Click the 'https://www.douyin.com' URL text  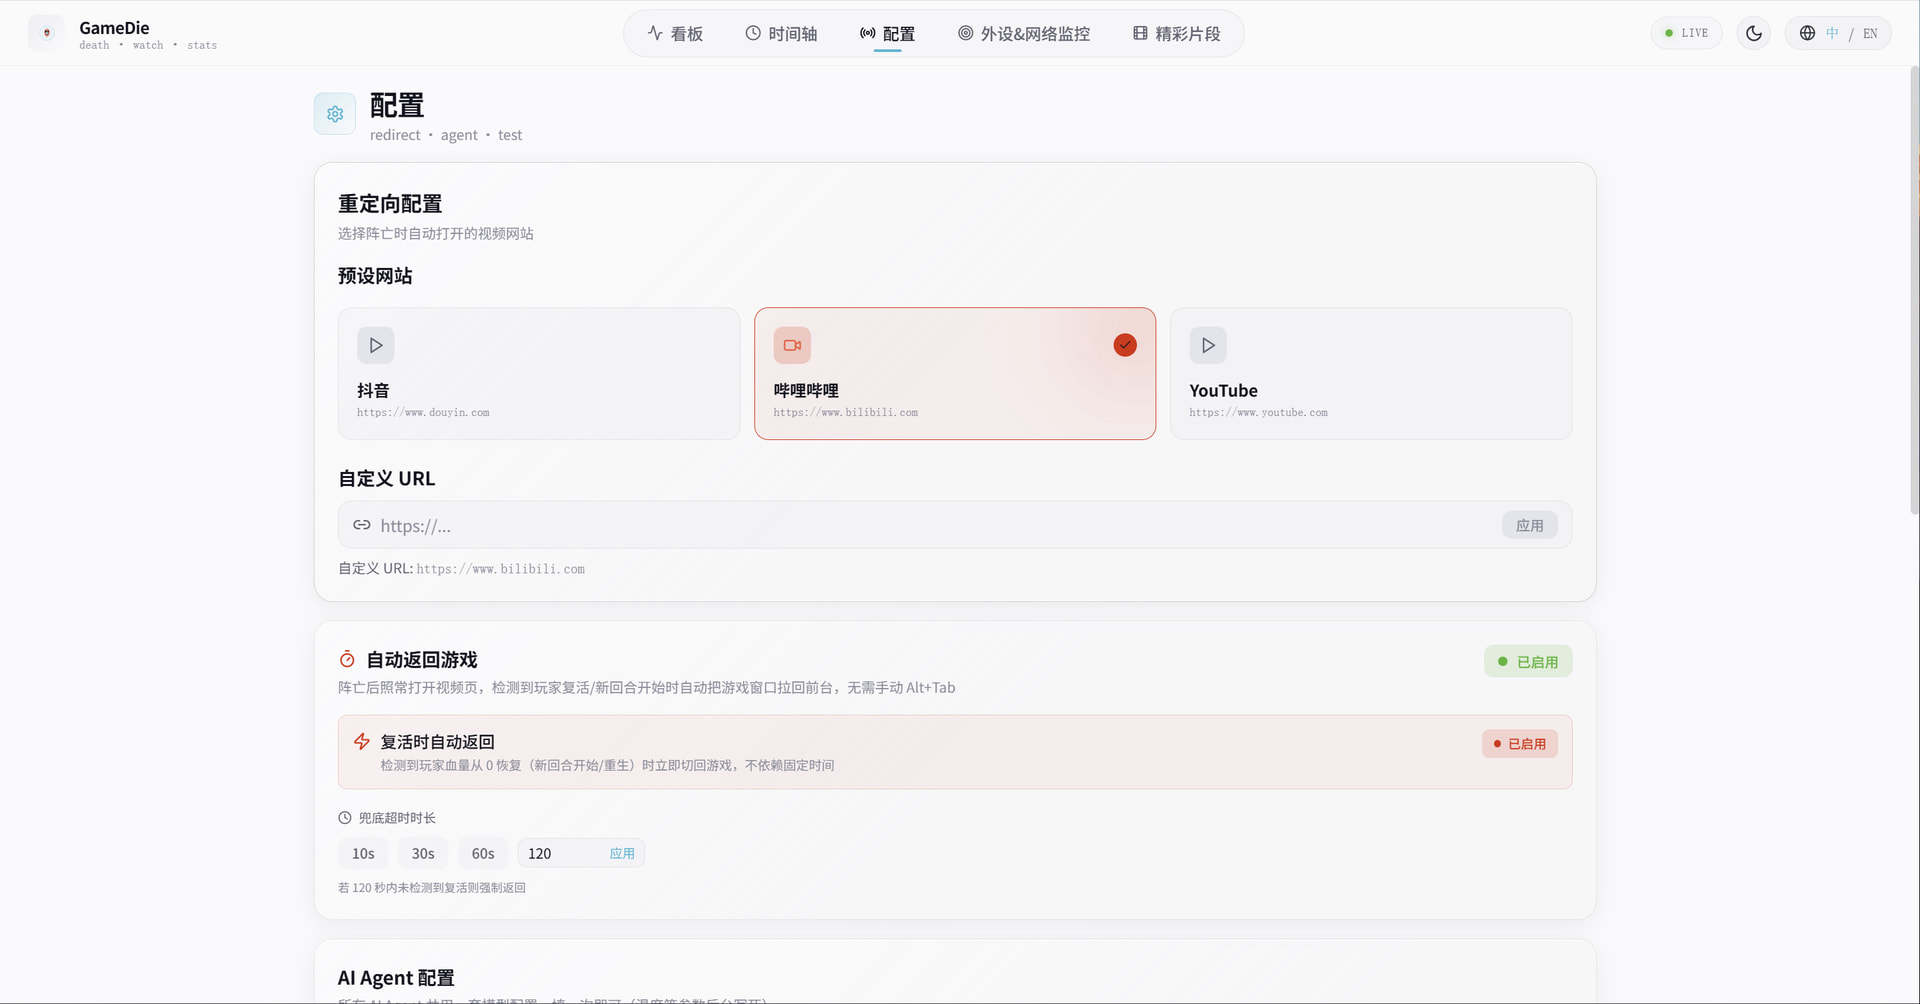tap(423, 412)
